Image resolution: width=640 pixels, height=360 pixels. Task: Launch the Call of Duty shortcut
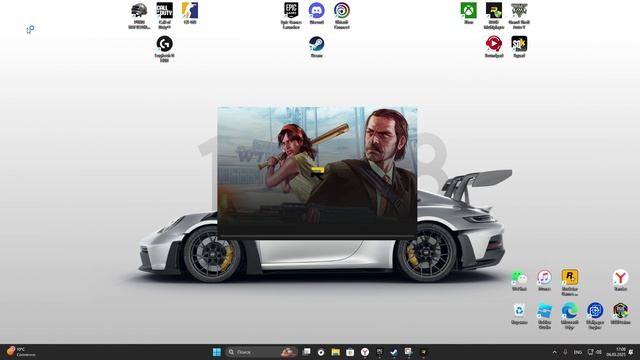164,16
